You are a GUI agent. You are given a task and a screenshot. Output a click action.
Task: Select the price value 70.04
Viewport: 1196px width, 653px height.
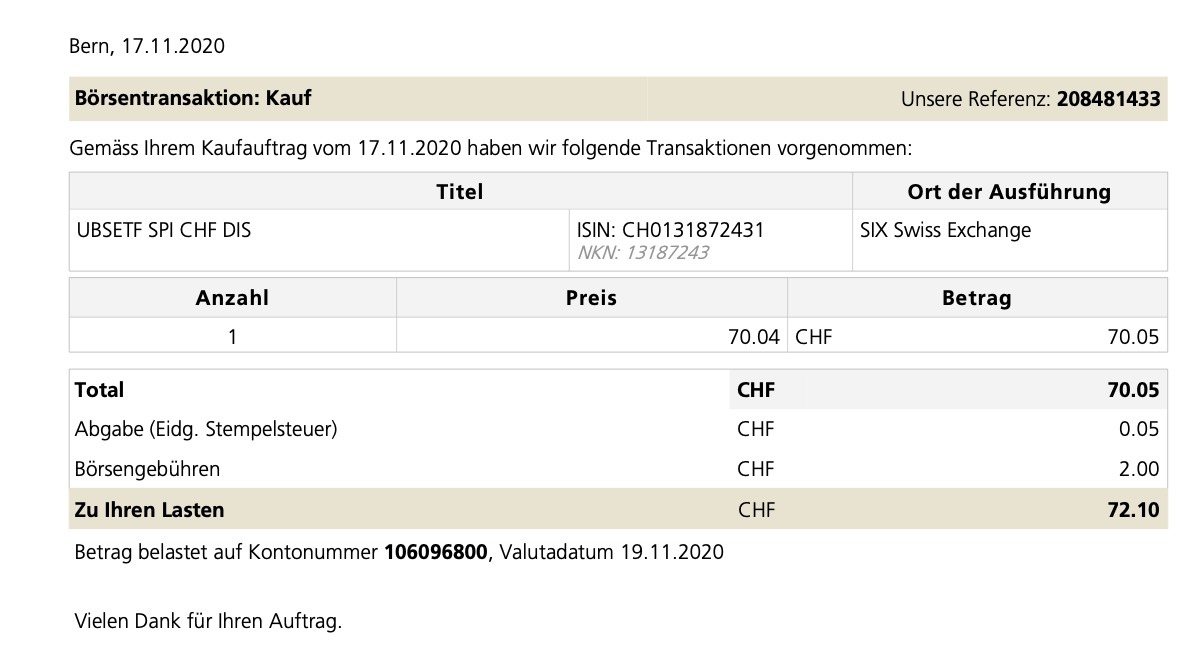click(753, 337)
